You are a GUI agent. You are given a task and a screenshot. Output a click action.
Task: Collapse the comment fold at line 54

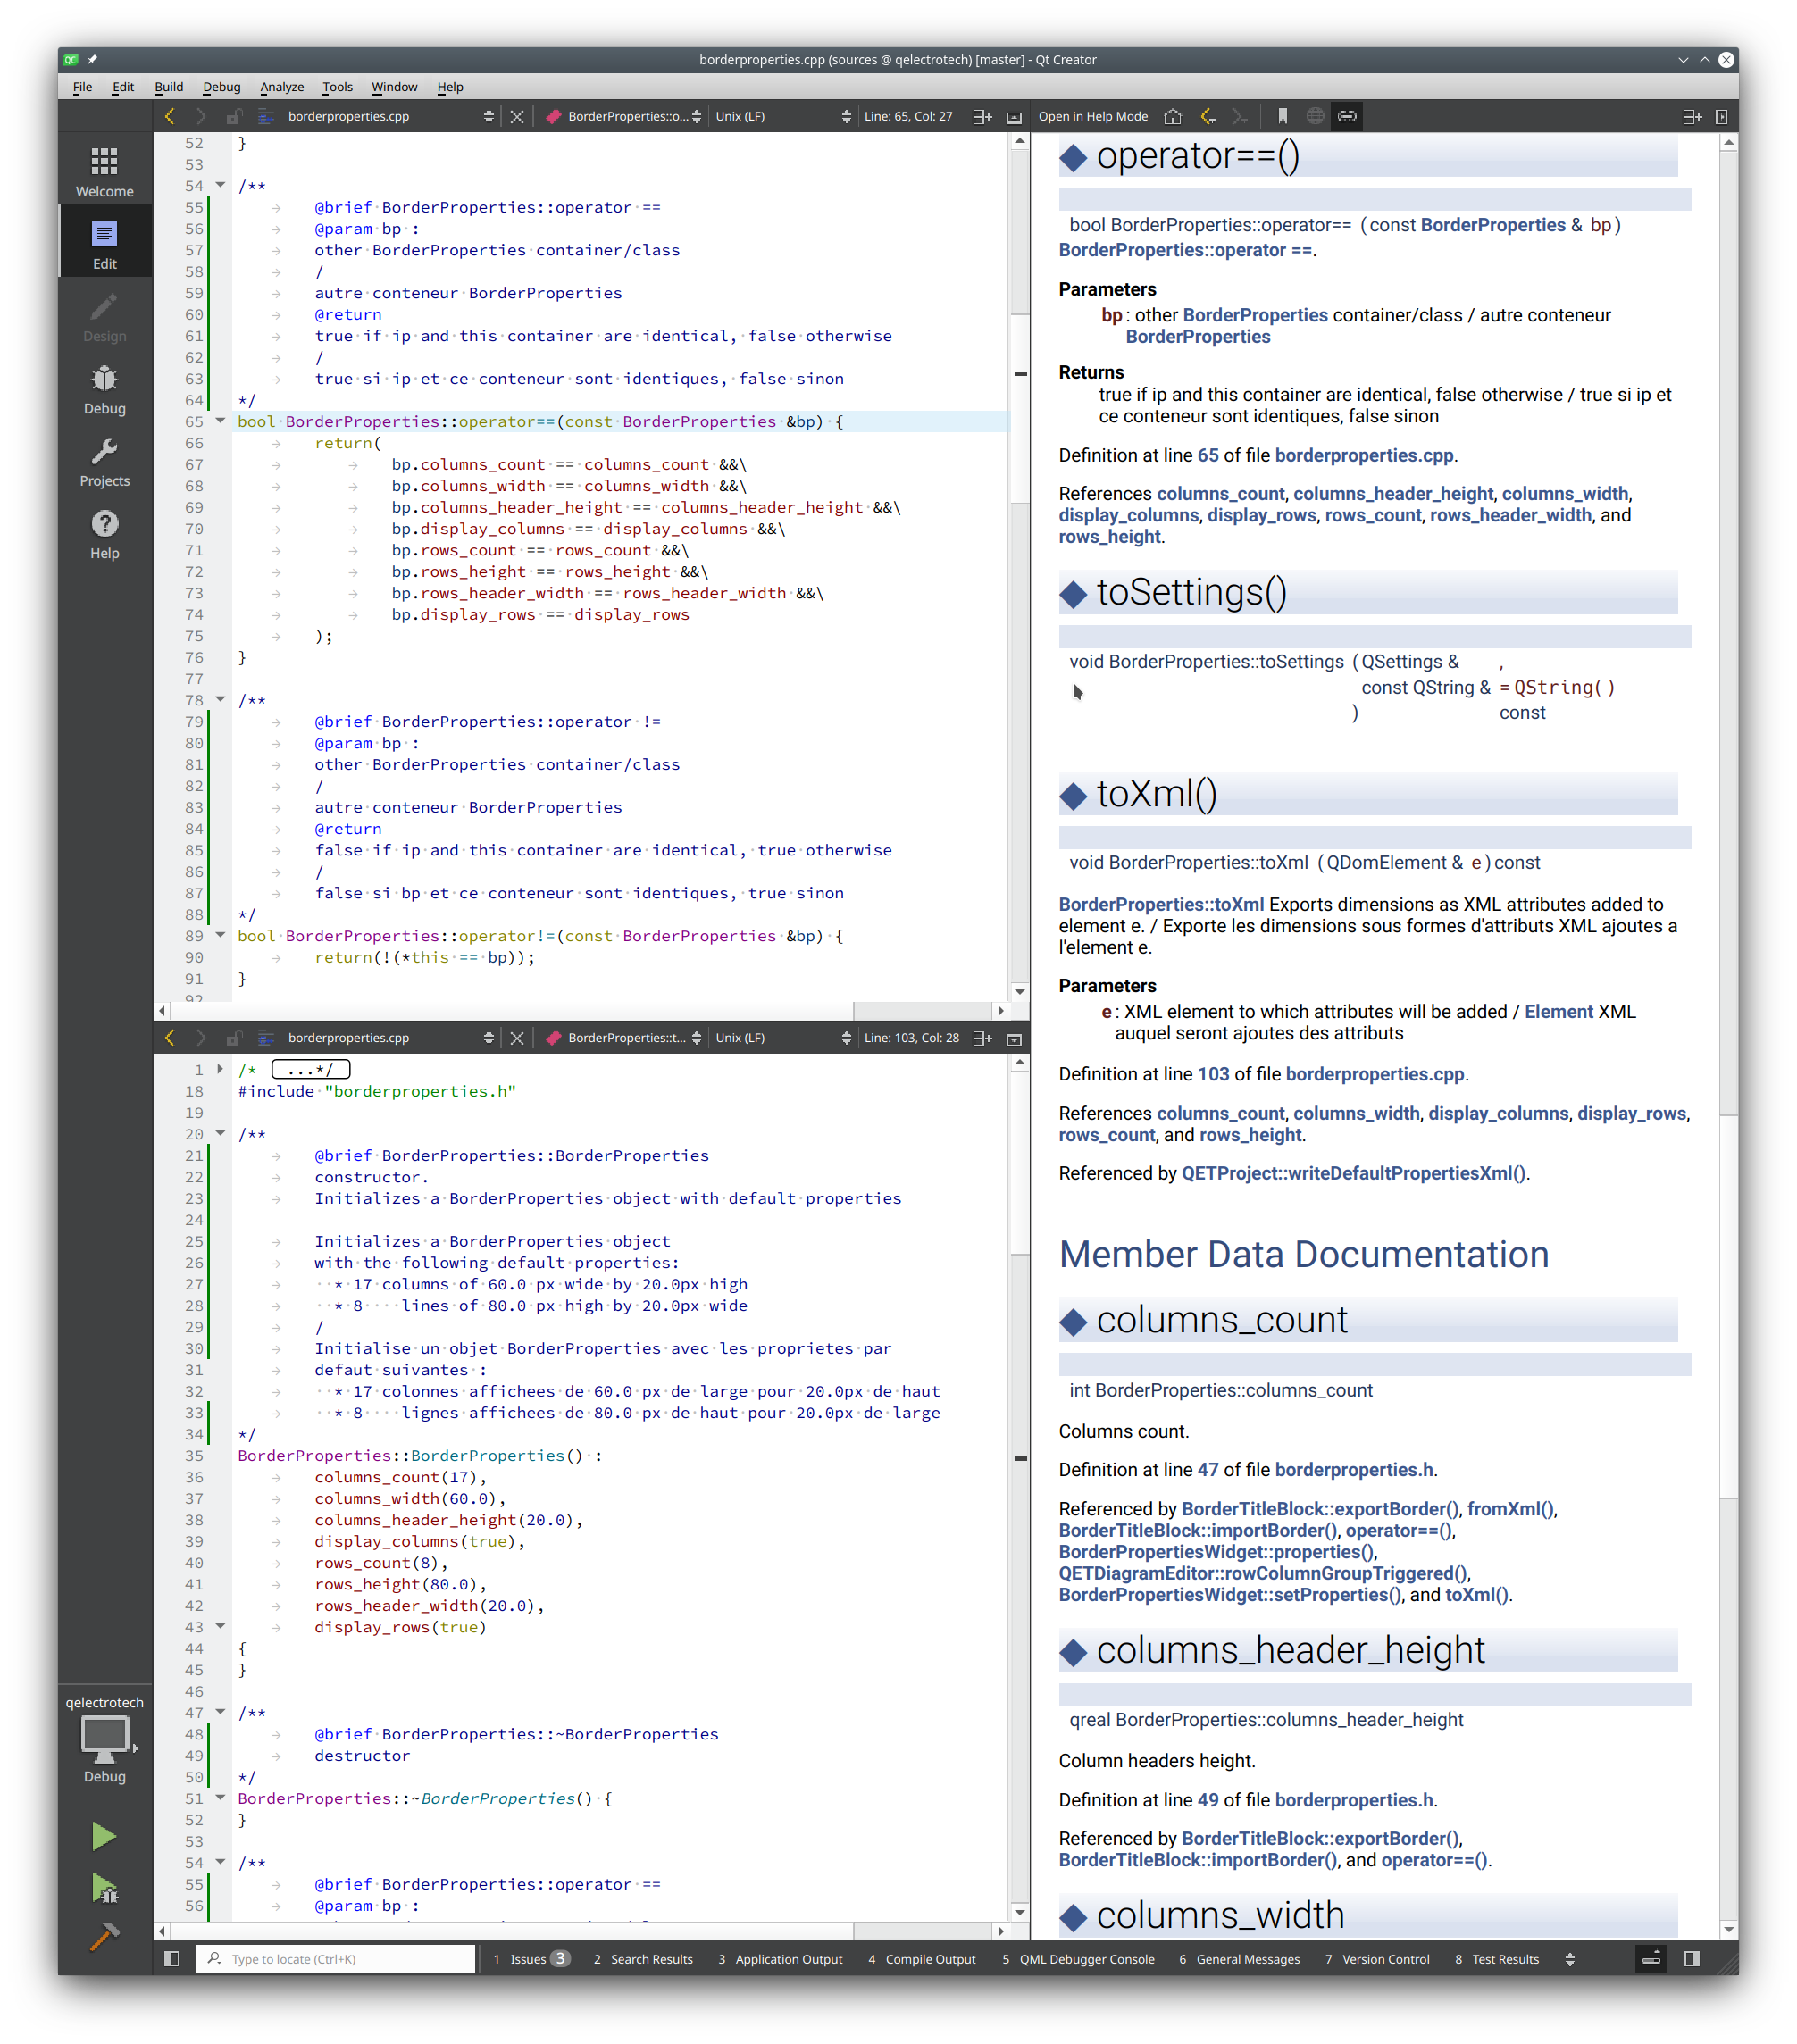pos(220,185)
